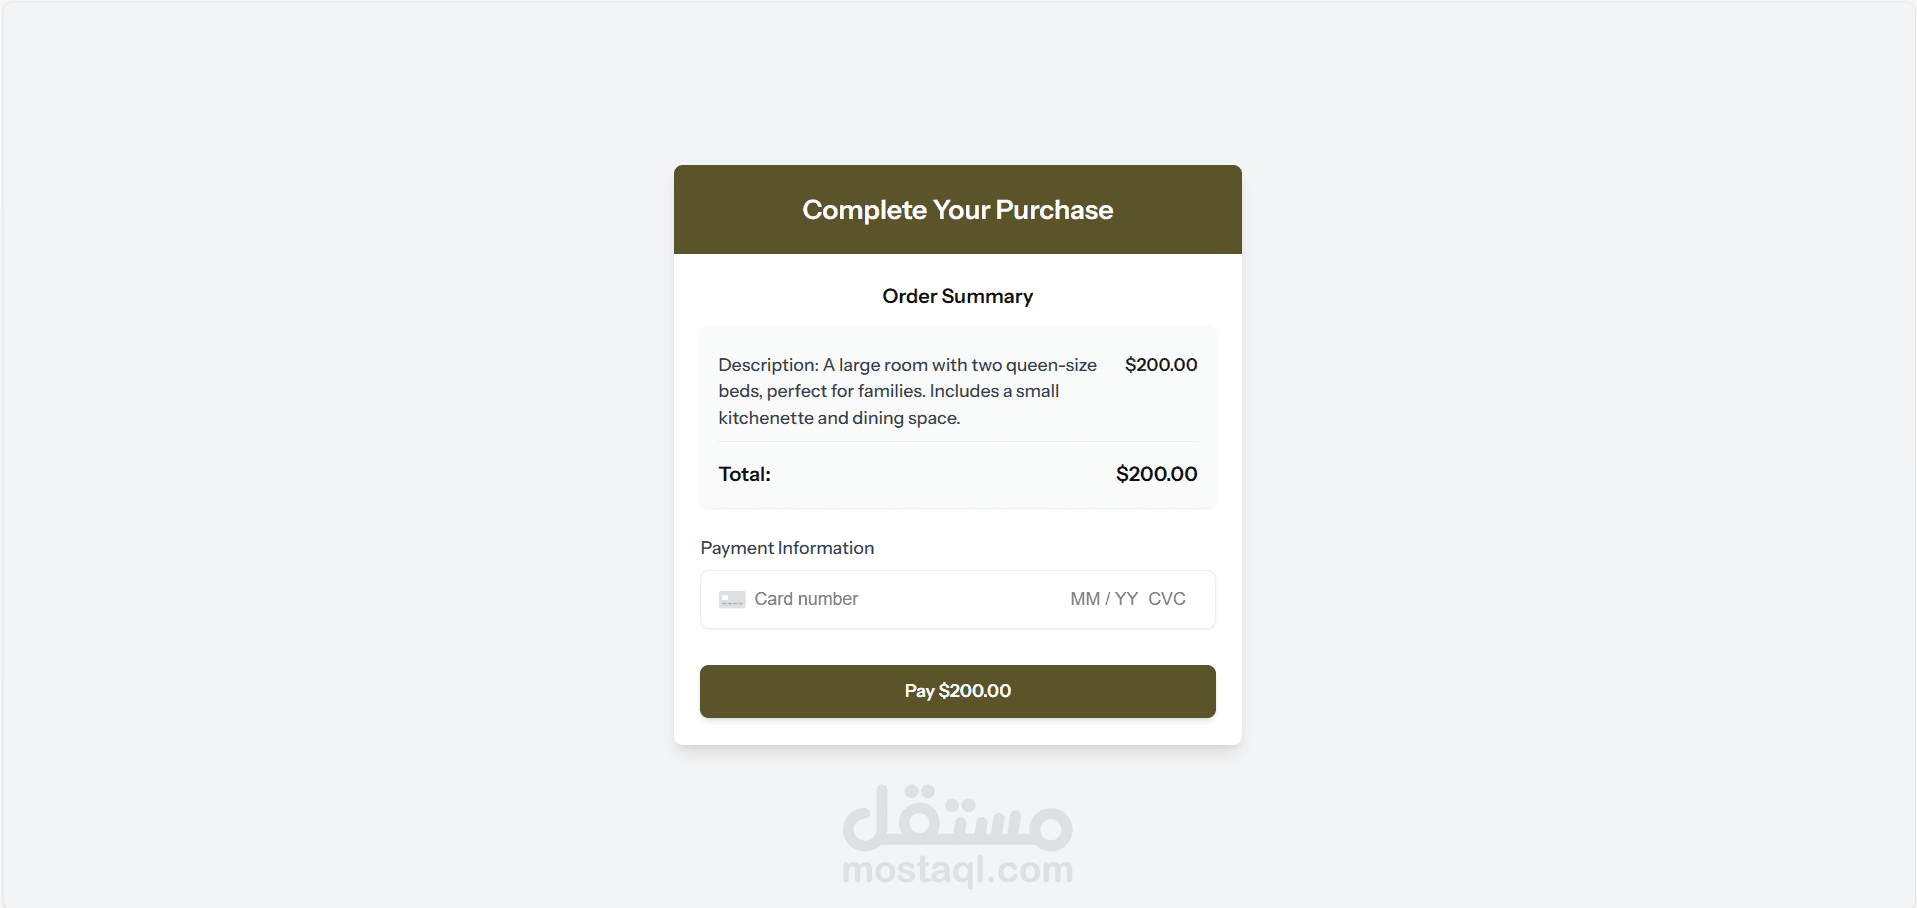Screen dimensions: 1917x908
Task: Select the CVC field
Action: coord(1166,599)
